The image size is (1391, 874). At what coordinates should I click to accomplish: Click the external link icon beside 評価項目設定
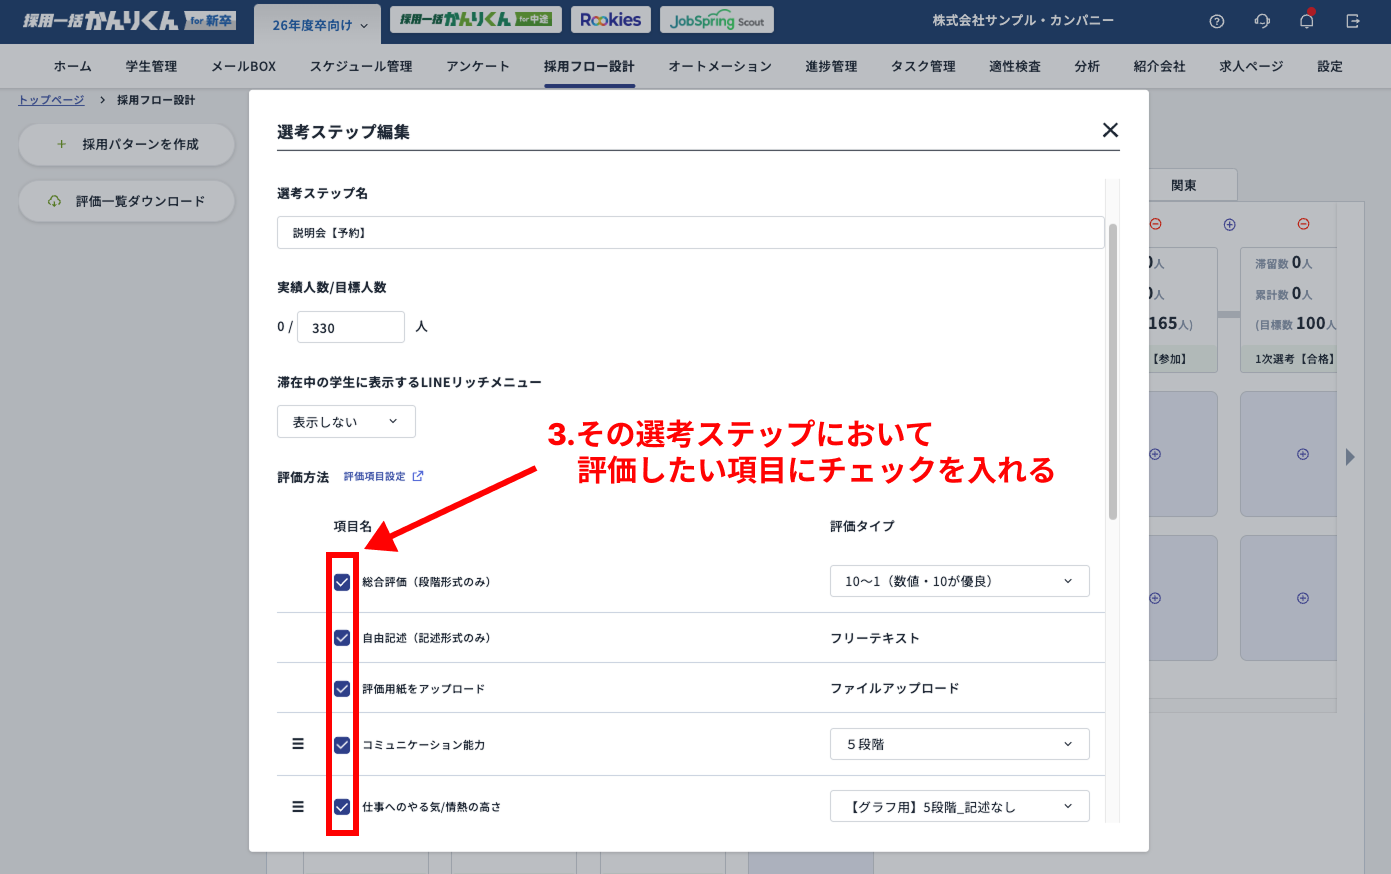point(418,476)
